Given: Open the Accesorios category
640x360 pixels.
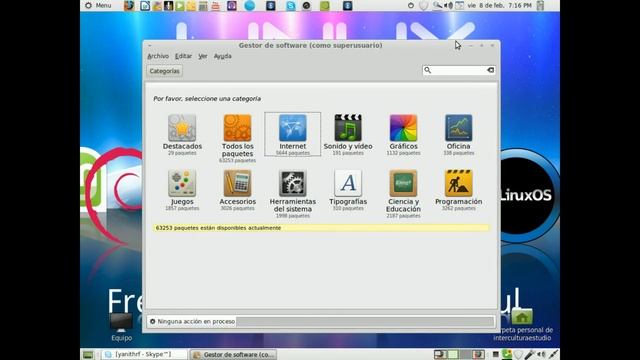Looking at the screenshot, I should (238, 190).
